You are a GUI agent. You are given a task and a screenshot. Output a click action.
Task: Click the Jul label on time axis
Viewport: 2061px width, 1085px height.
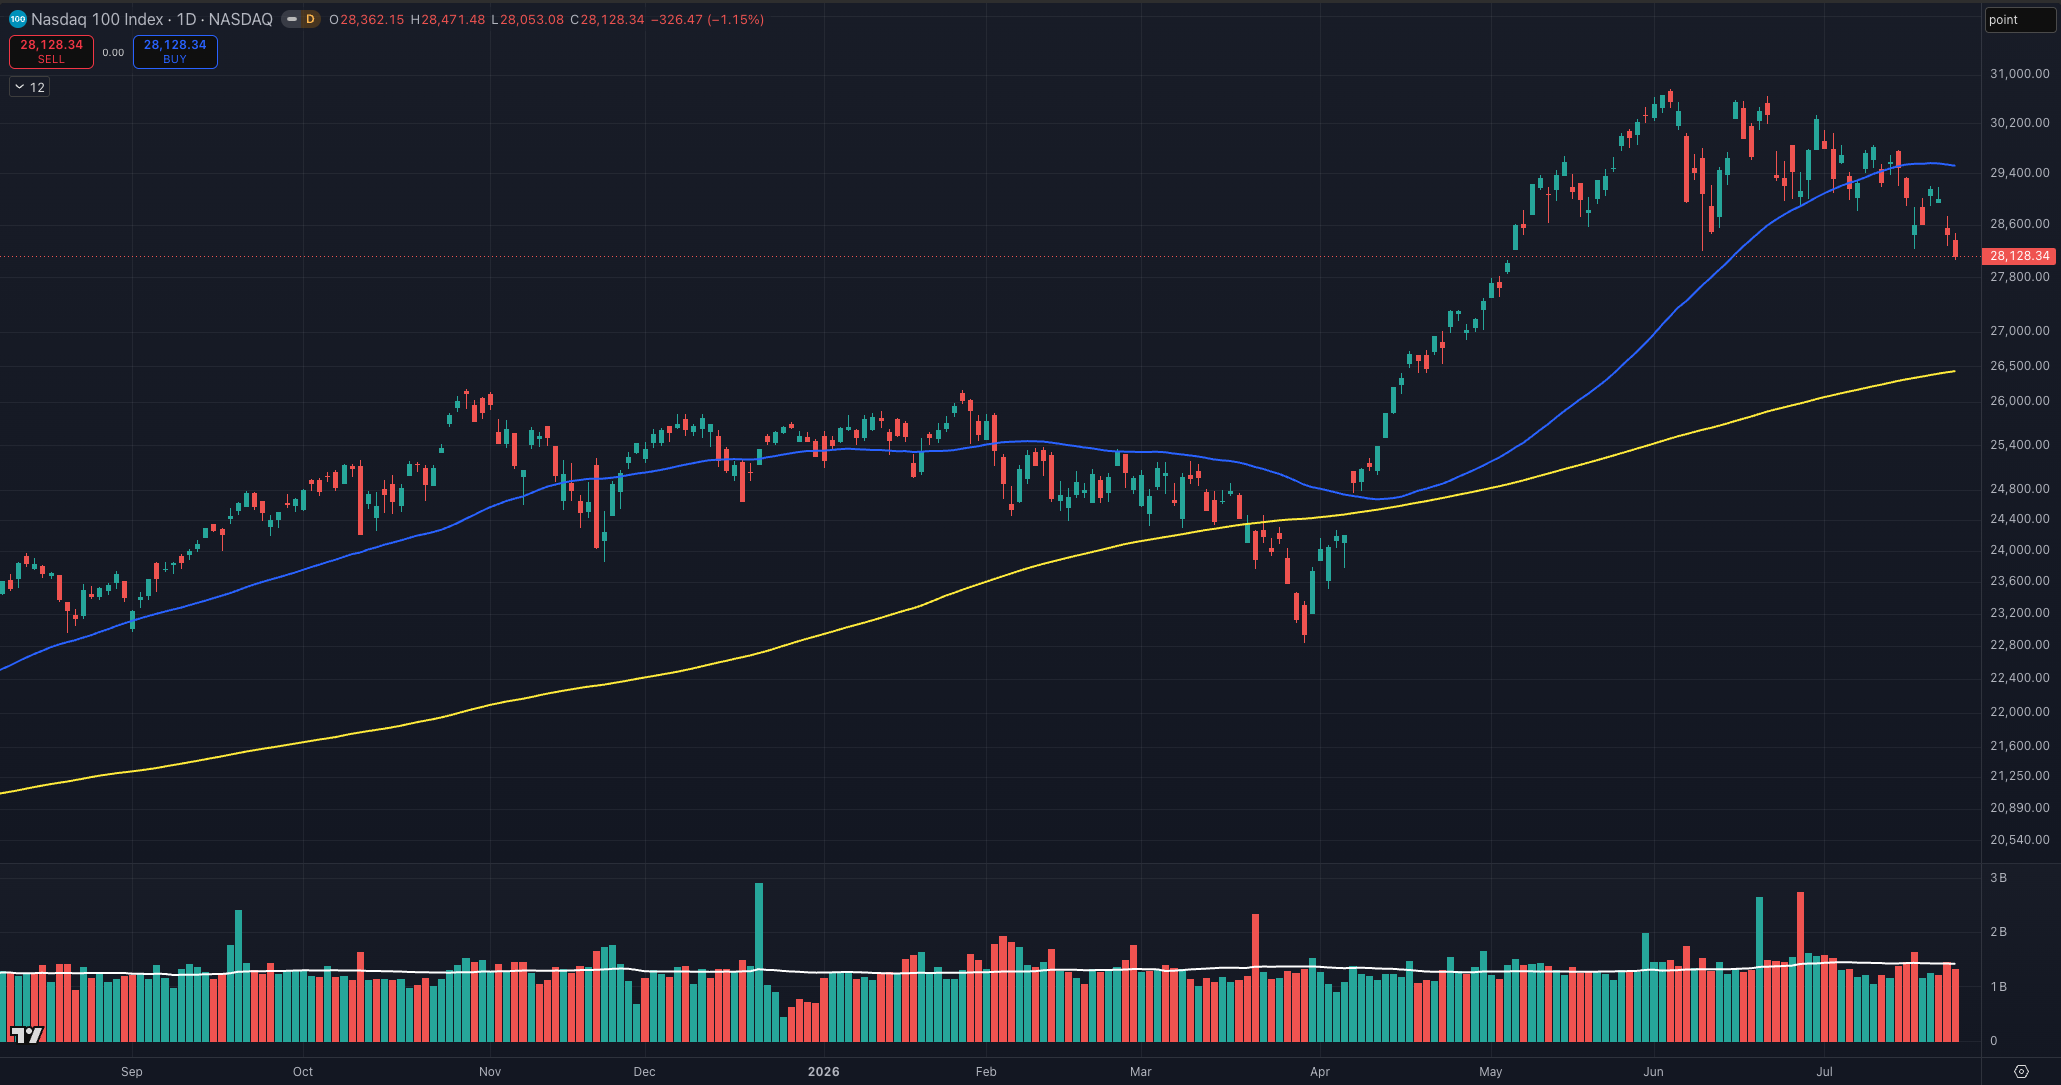click(1825, 1072)
